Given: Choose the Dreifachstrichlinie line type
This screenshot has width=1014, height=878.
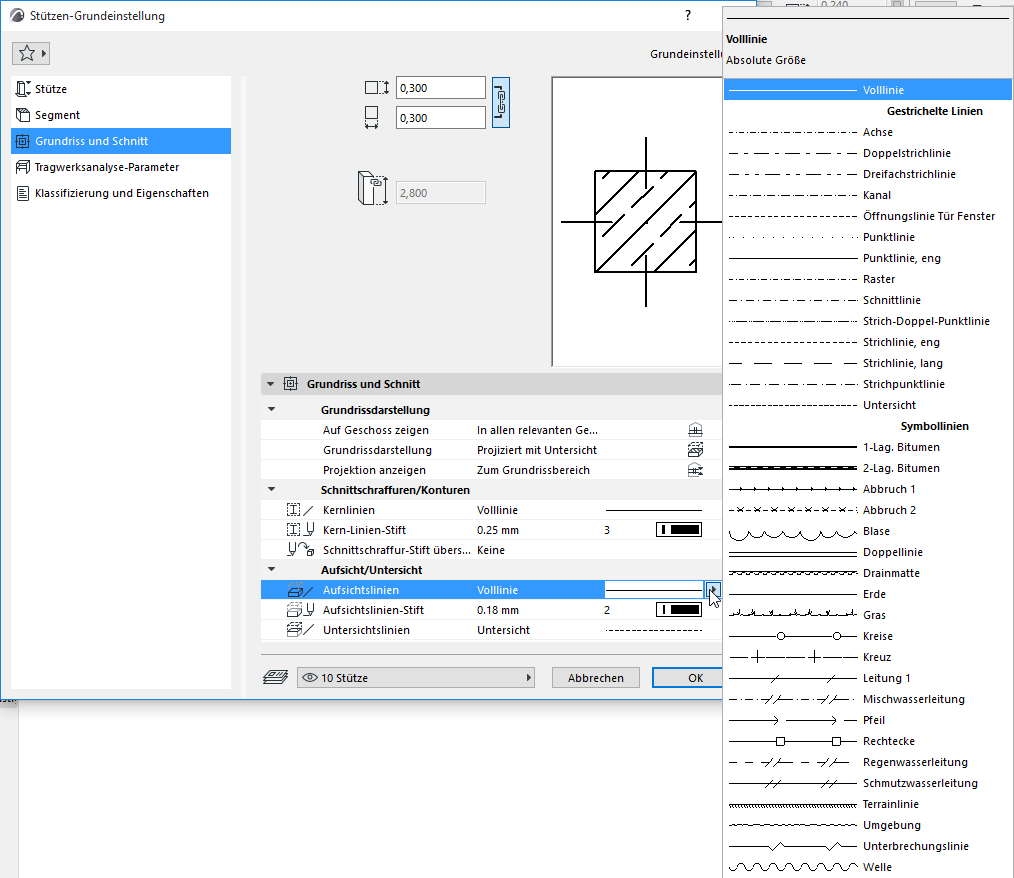Looking at the screenshot, I should 868,174.
